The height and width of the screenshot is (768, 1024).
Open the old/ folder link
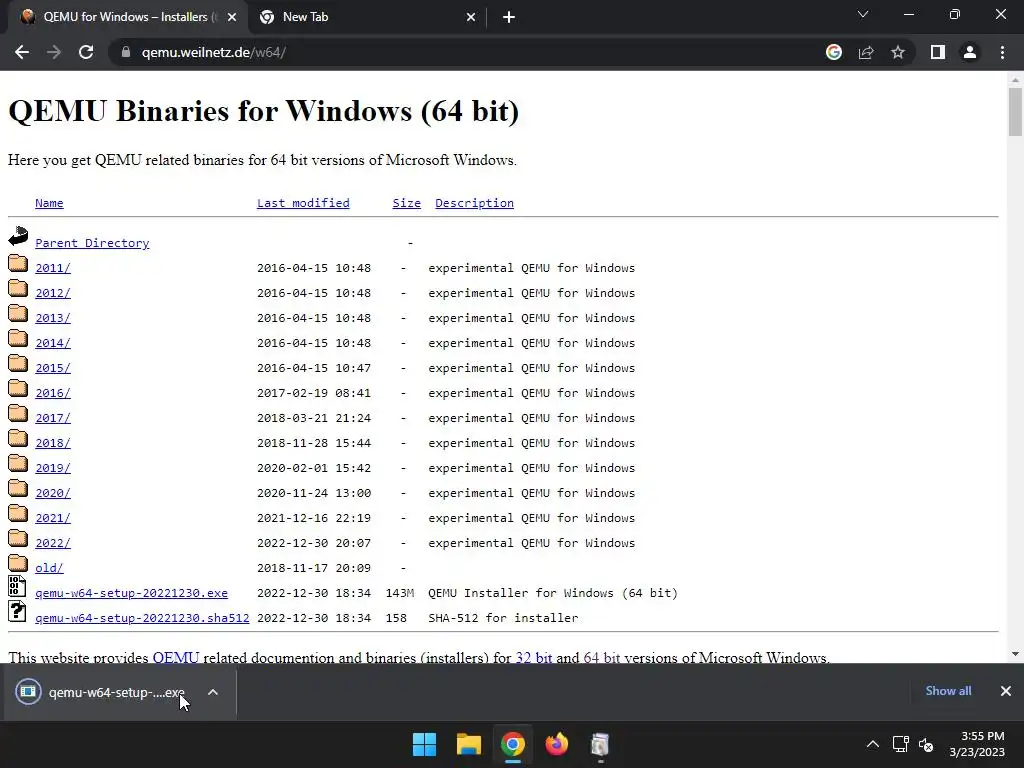point(49,568)
